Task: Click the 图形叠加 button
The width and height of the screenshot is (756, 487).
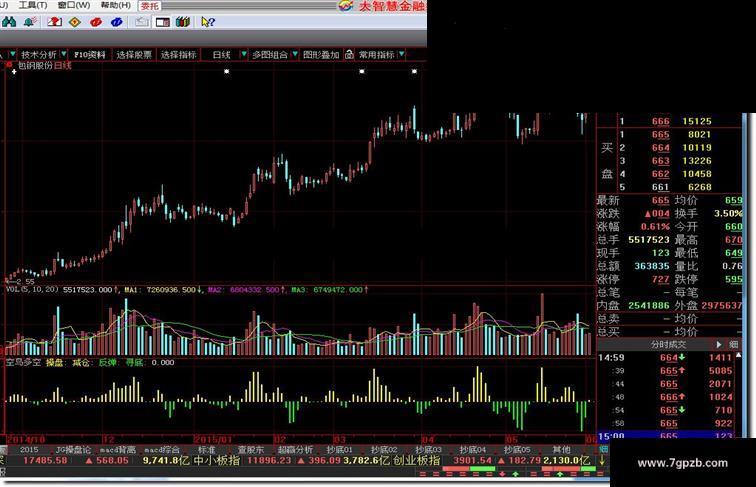Action: (x=321, y=54)
